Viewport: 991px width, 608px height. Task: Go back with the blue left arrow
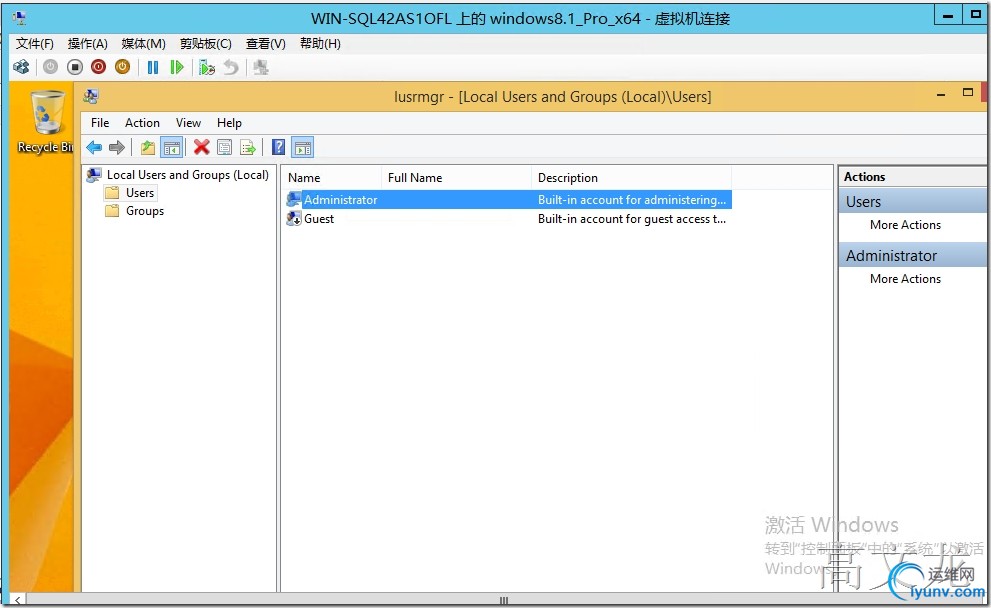[x=94, y=148]
